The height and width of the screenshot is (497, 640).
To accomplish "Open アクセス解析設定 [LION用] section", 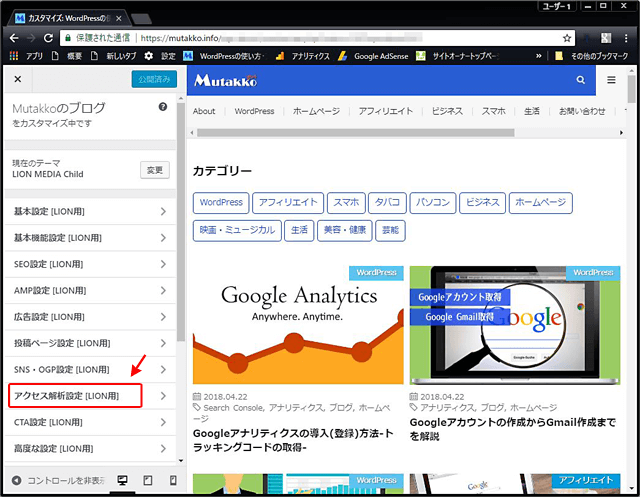I will click(90, 395).
